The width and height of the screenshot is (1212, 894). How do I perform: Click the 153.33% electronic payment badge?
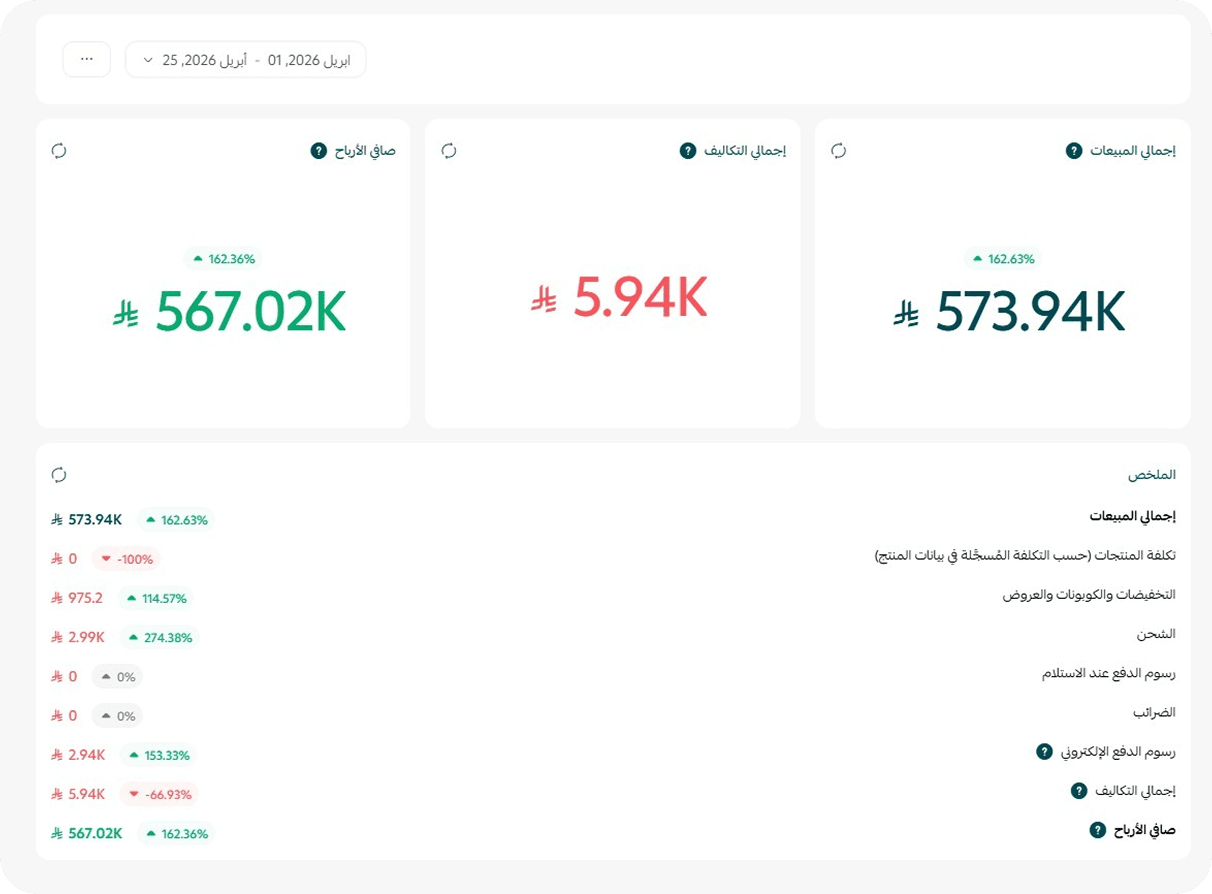click(x=158, y=755)
